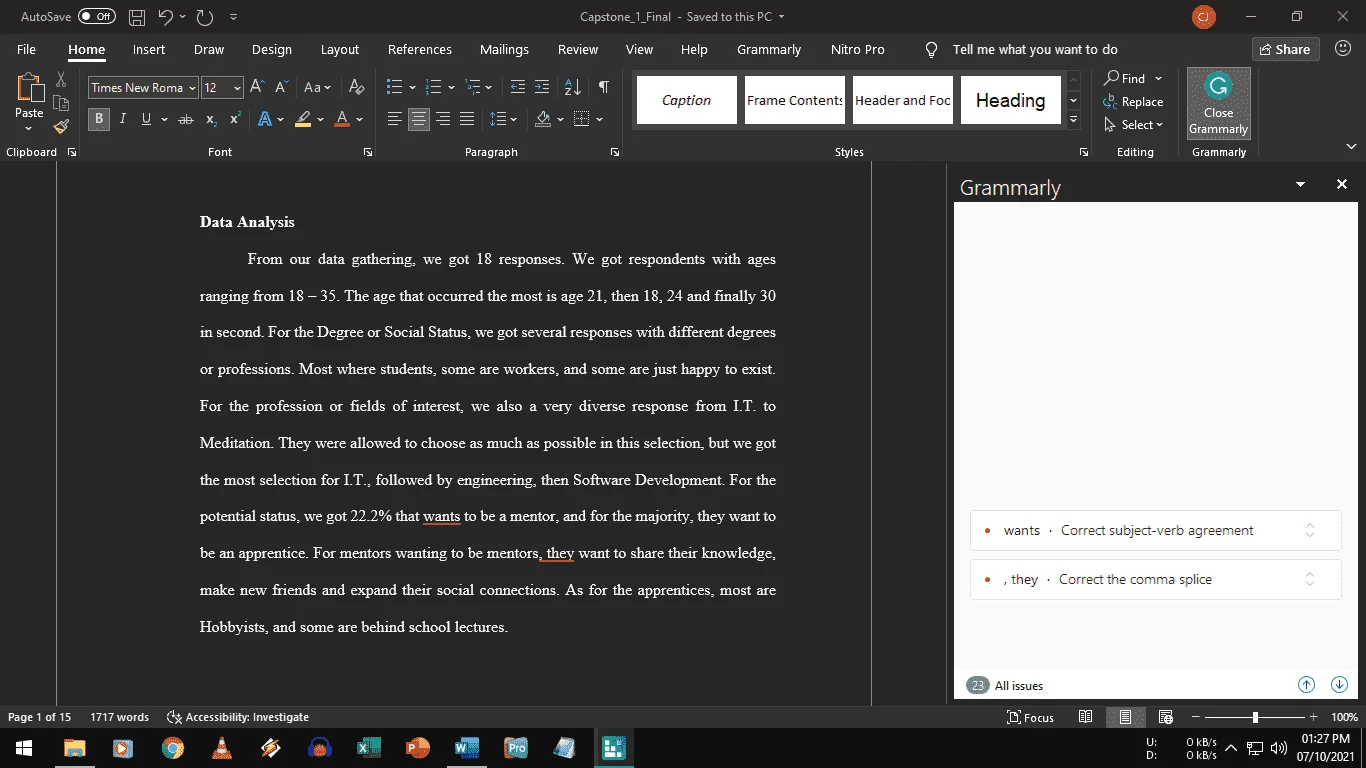Open the font name dropdown
1366x768 pixels.
click(x=192, y=88)
